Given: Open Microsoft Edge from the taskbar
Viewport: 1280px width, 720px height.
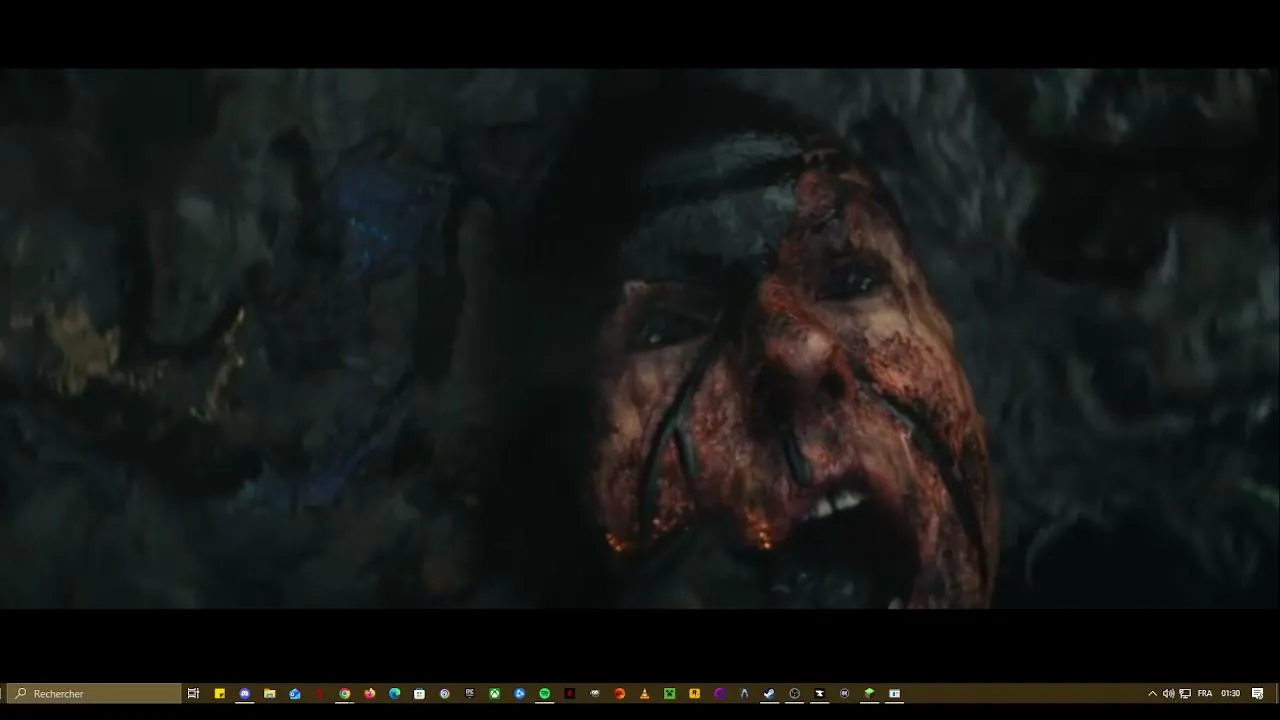Looking at the screenshot, I should point(394,693).
